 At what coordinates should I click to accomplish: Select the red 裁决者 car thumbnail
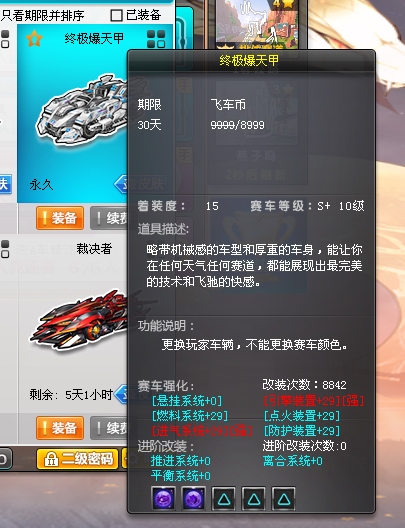79,320
